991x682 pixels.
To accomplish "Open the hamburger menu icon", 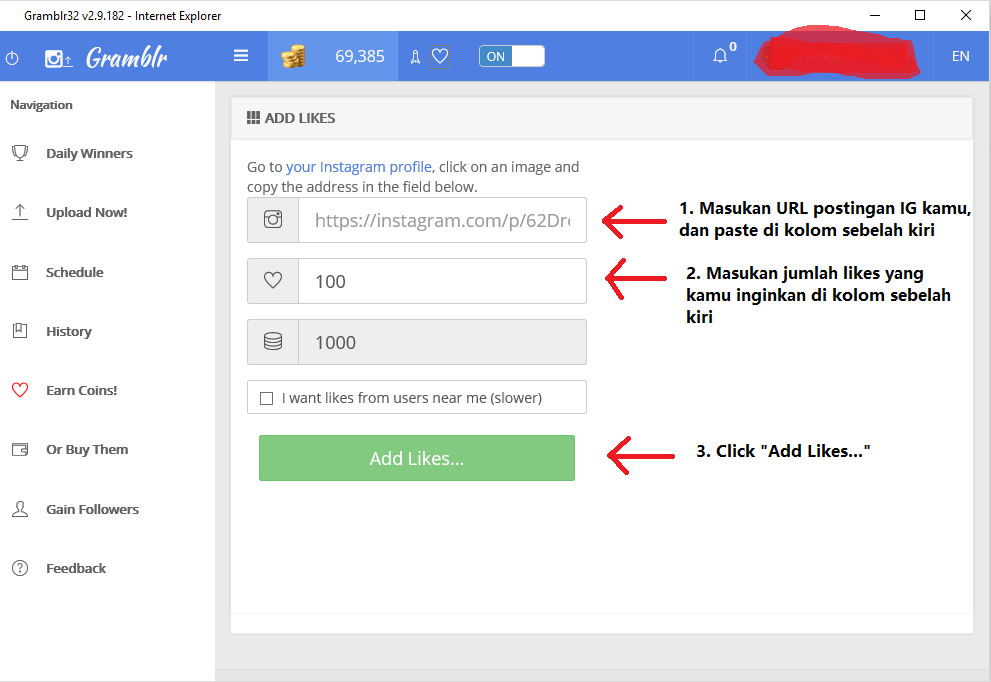I will pos(241,56).
